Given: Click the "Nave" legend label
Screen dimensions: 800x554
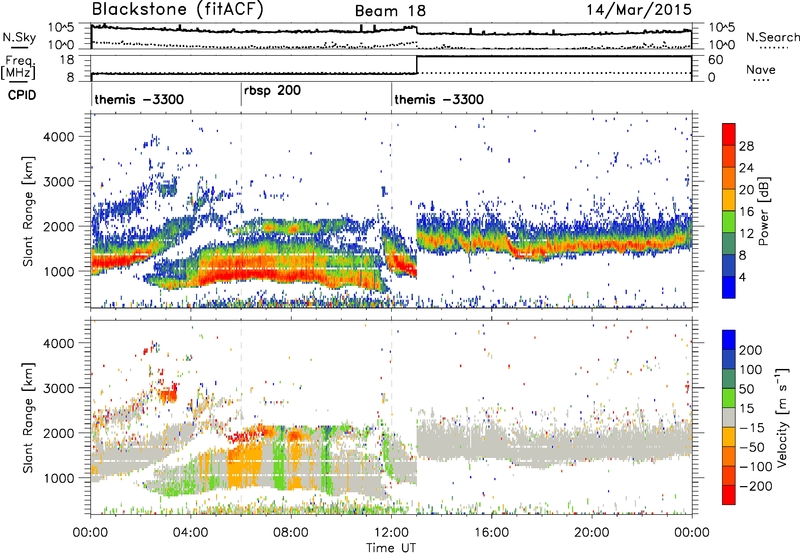Looking at the screenshot, I should (x=760, y=69).
